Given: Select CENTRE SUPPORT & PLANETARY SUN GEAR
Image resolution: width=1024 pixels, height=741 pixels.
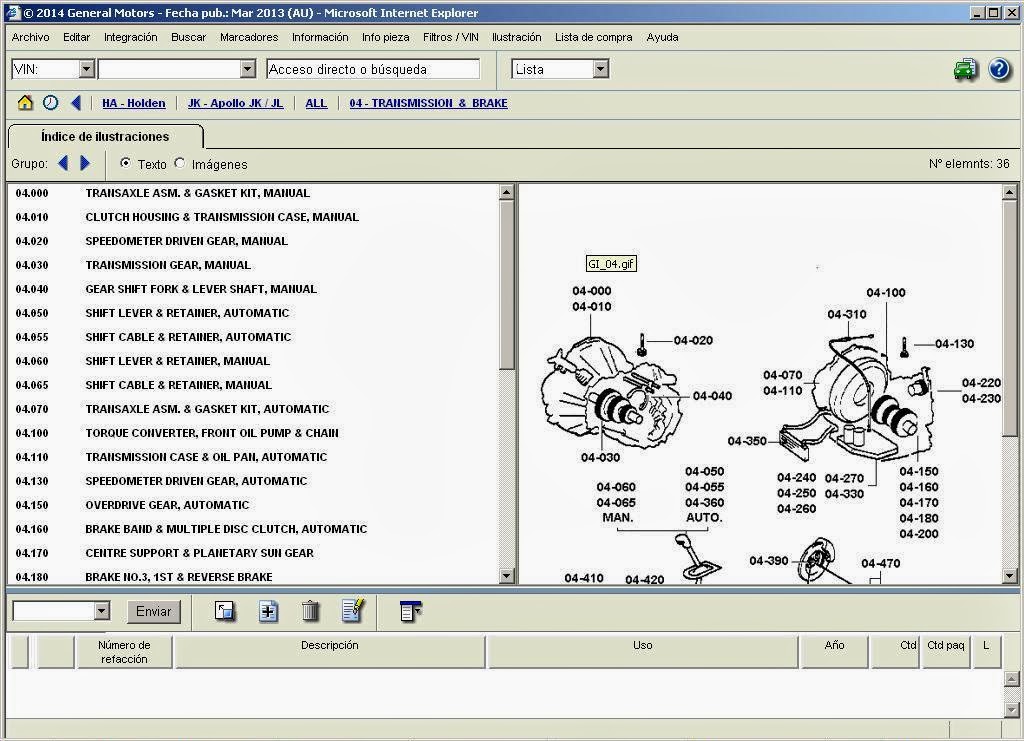Looking at the screenshot, I should click(253, 553).
